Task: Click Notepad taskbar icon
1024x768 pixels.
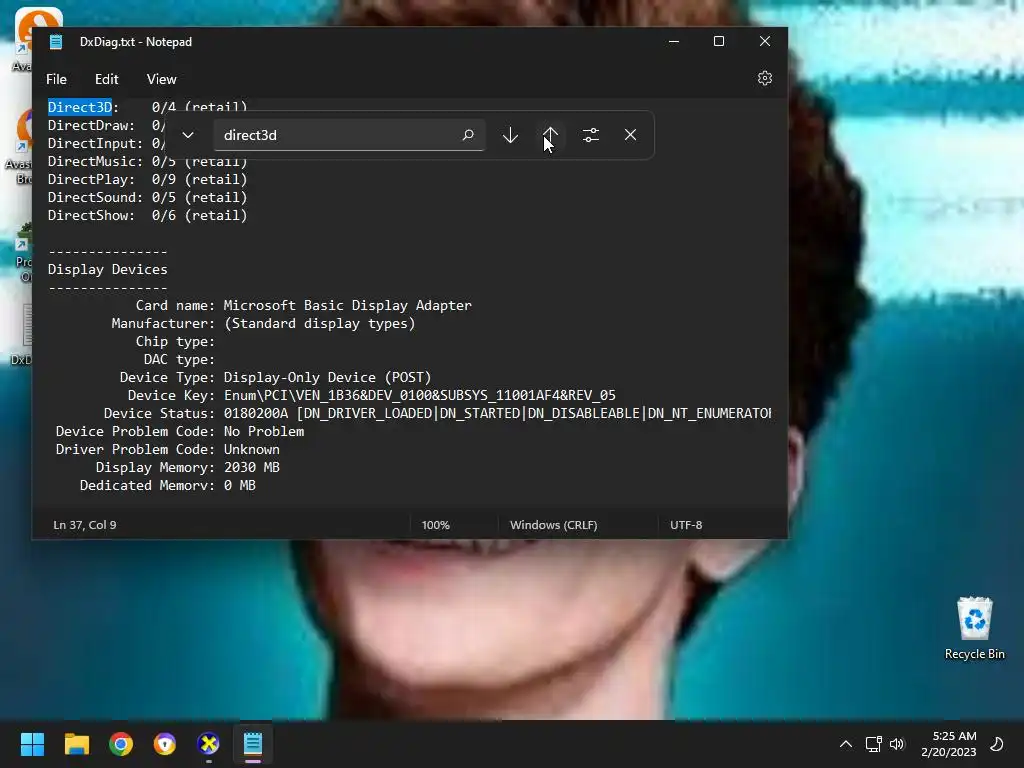Action: point(253,744)
